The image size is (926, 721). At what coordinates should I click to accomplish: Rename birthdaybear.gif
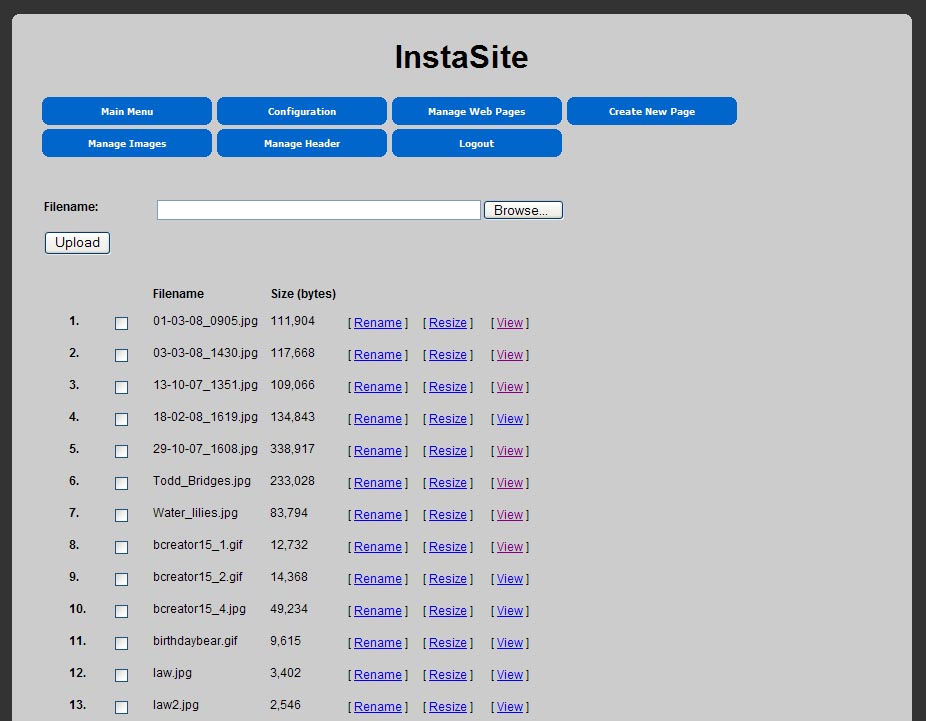pos(377,642)
